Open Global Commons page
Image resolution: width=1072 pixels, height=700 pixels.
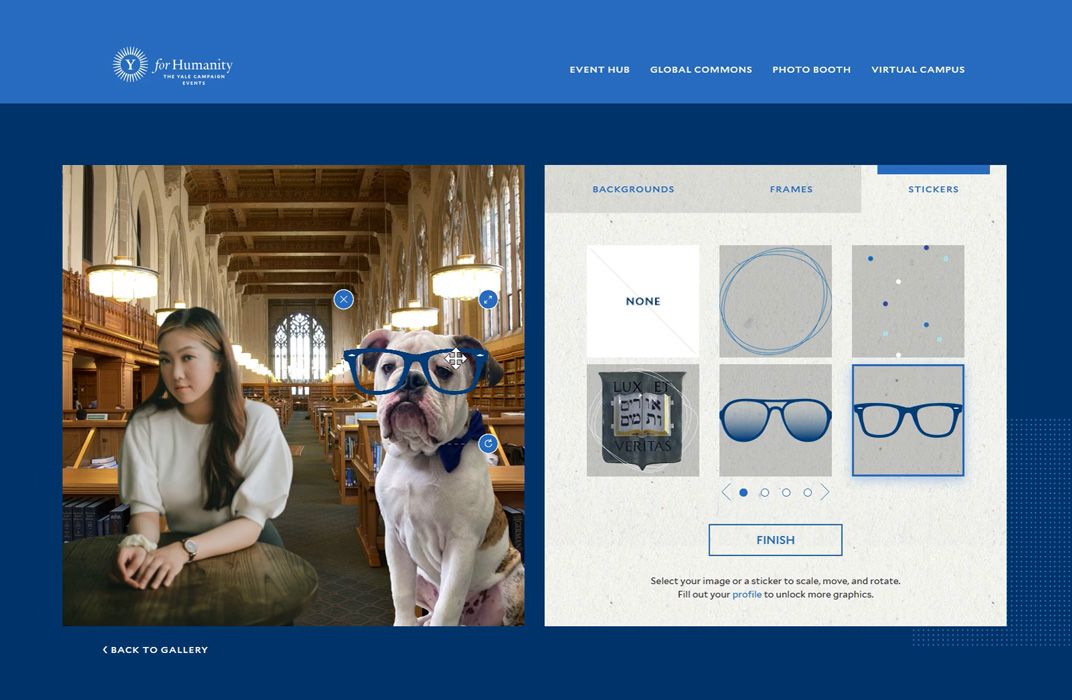pos(701,70)
